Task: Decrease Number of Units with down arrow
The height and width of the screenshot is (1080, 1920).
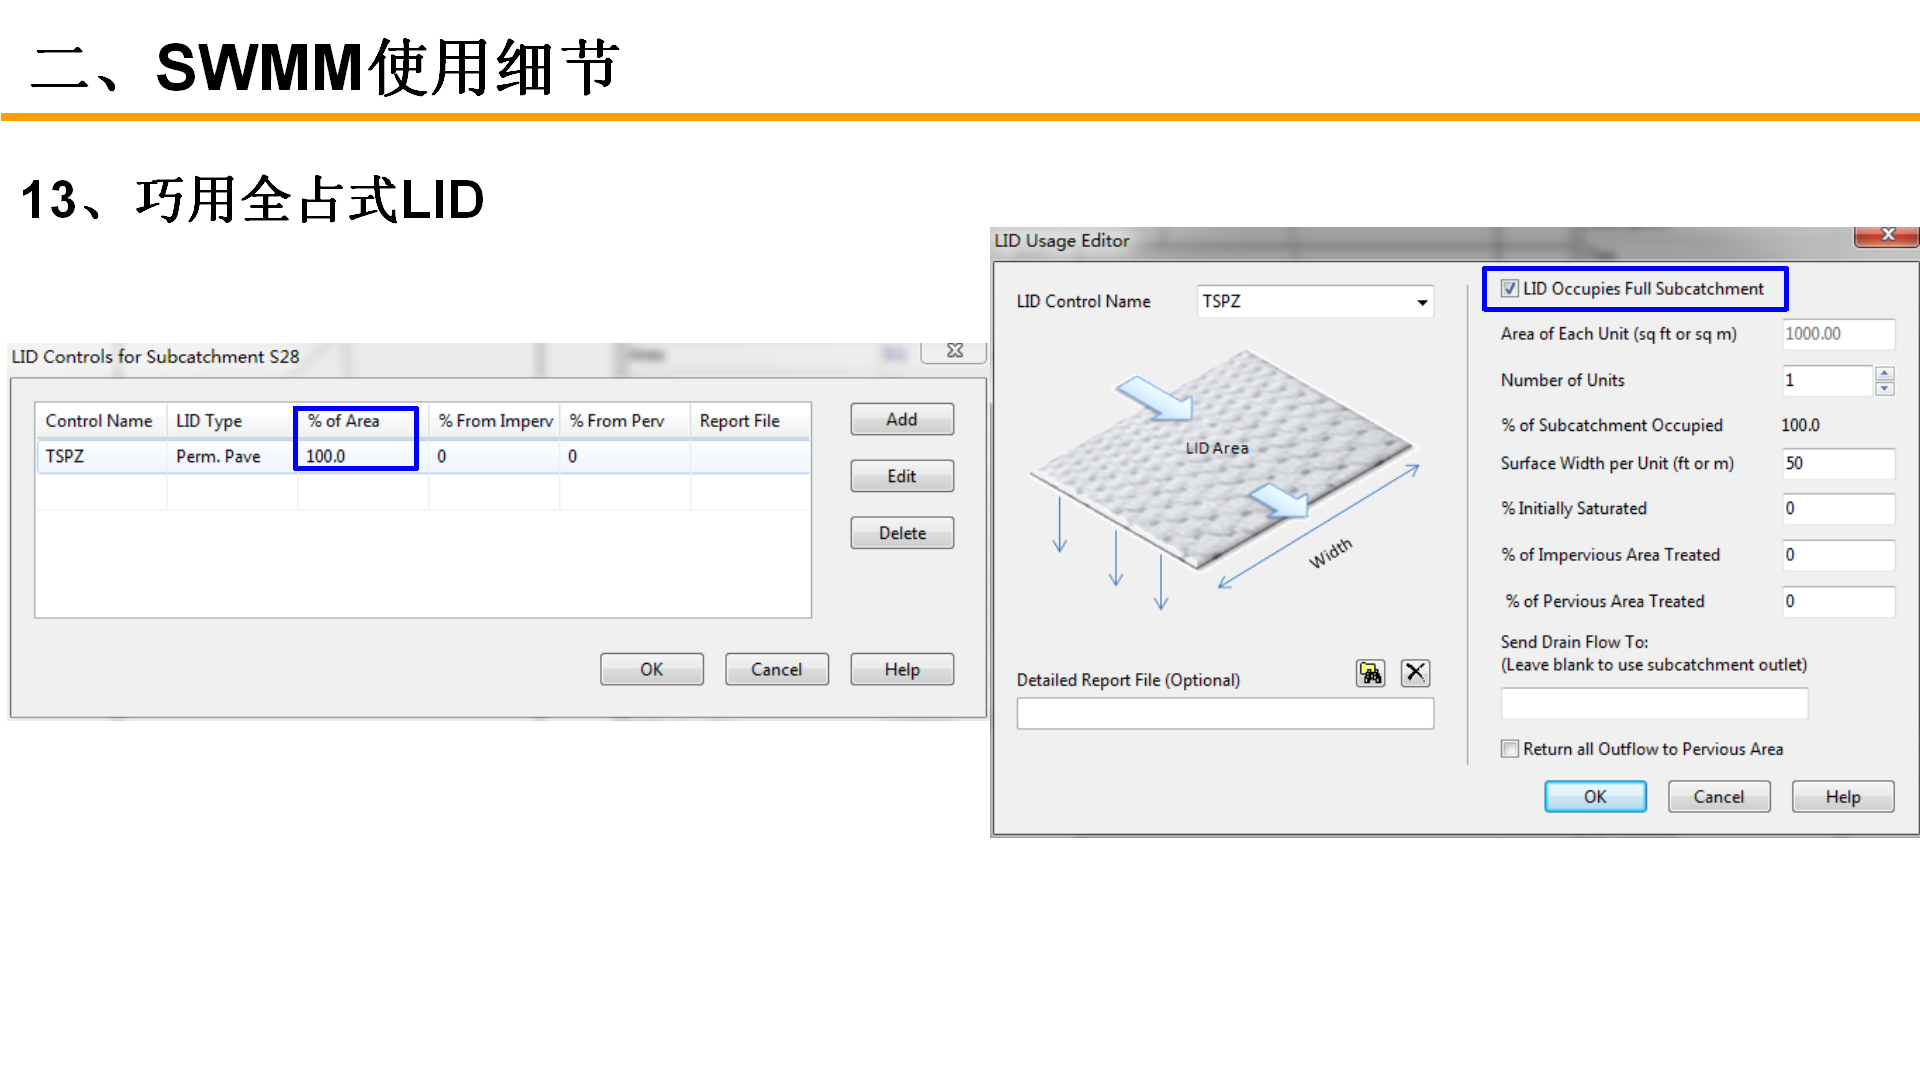Action: 1885,388
